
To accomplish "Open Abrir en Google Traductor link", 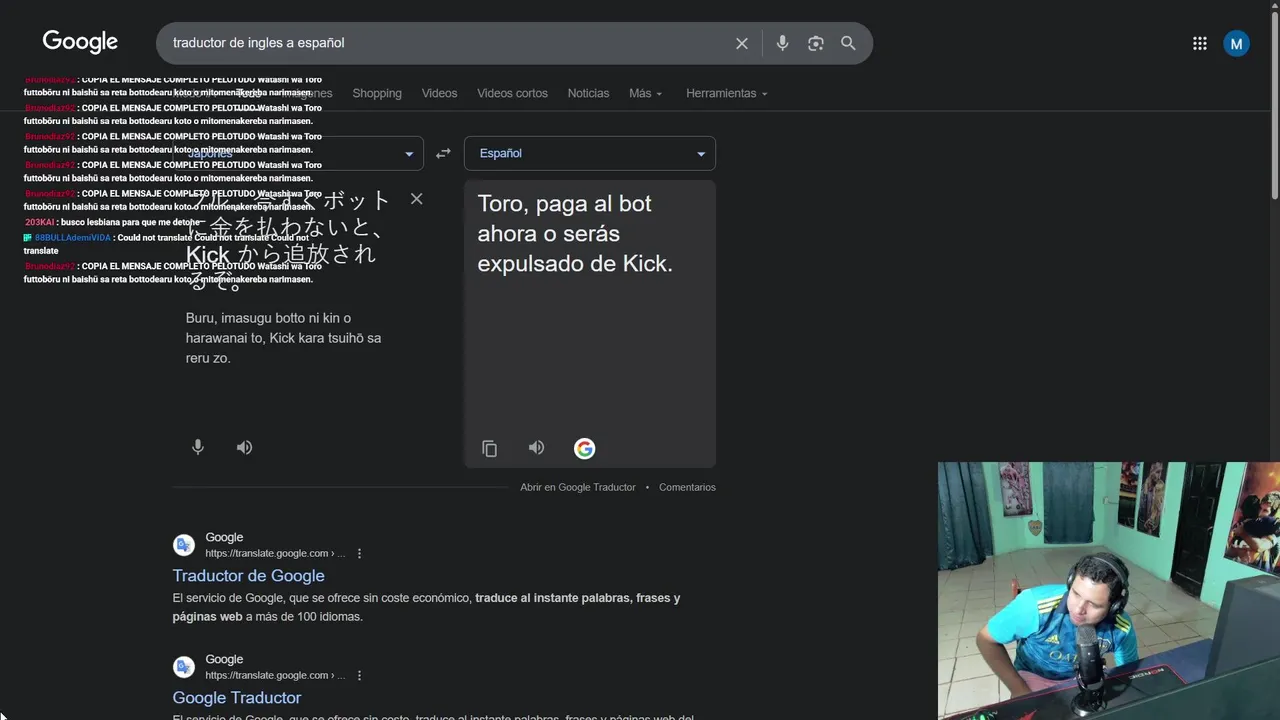I will point(578,487).
